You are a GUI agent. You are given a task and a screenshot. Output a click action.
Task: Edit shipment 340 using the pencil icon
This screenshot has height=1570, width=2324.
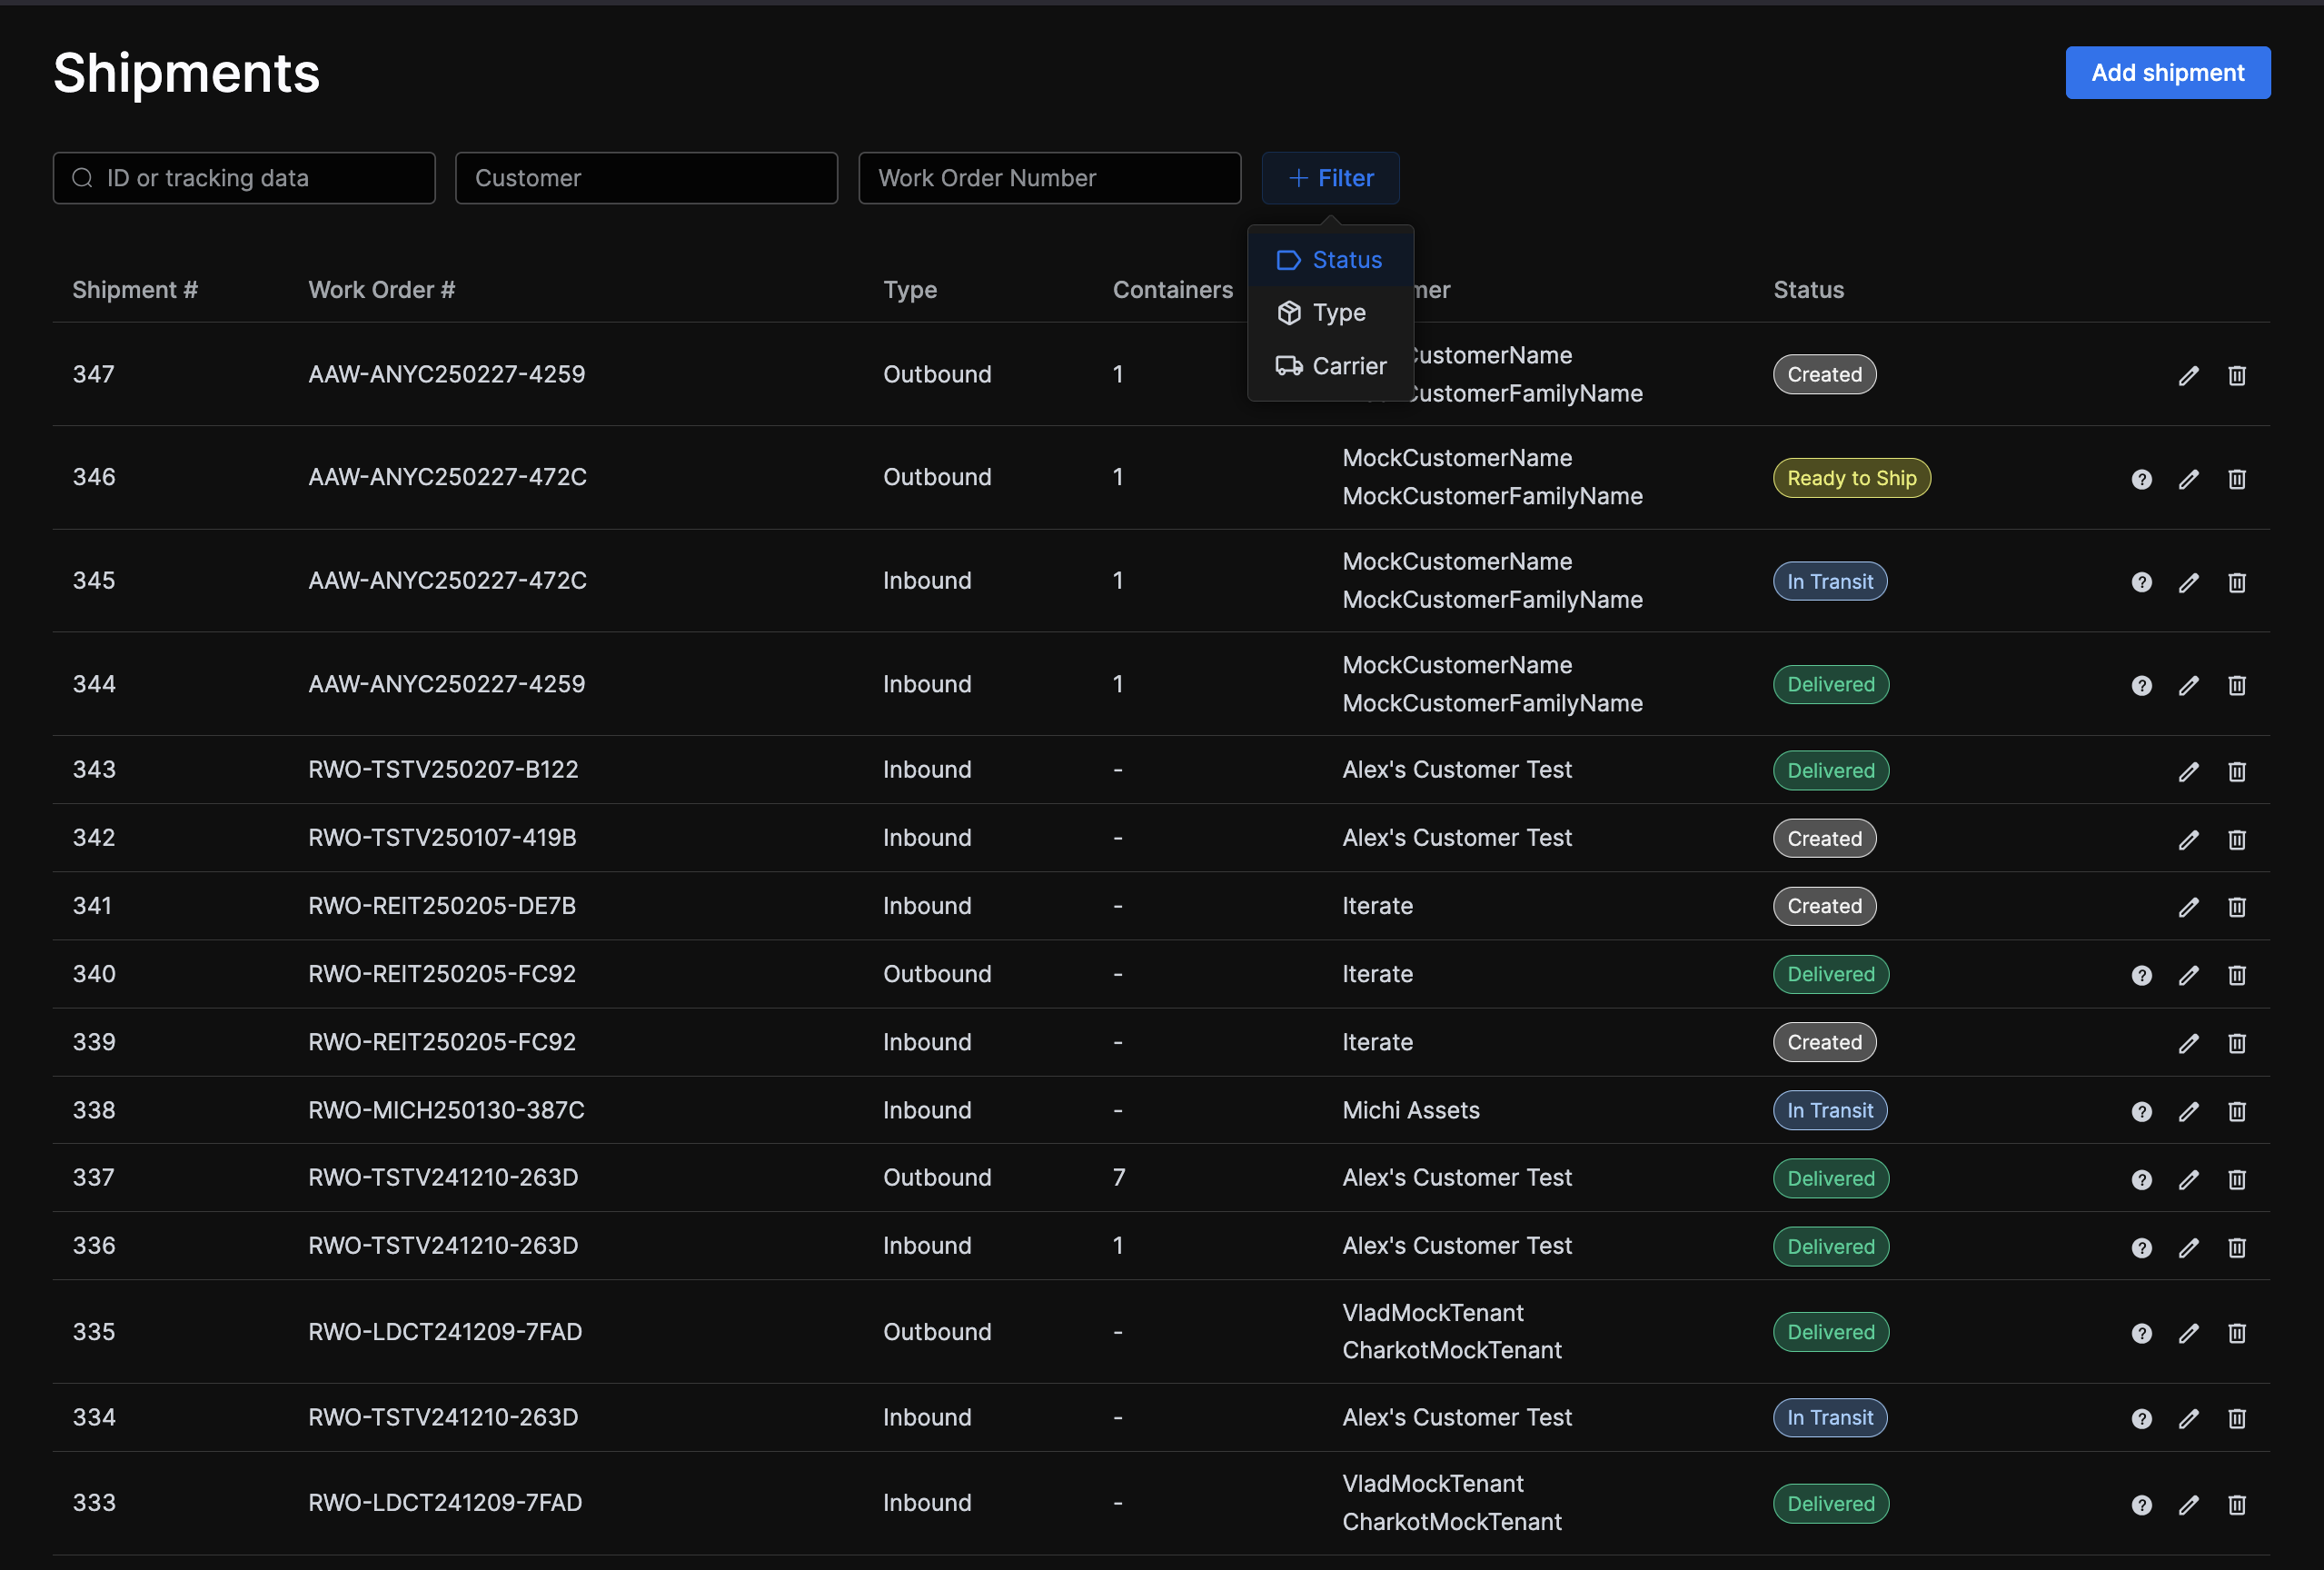click(2188, 975)
